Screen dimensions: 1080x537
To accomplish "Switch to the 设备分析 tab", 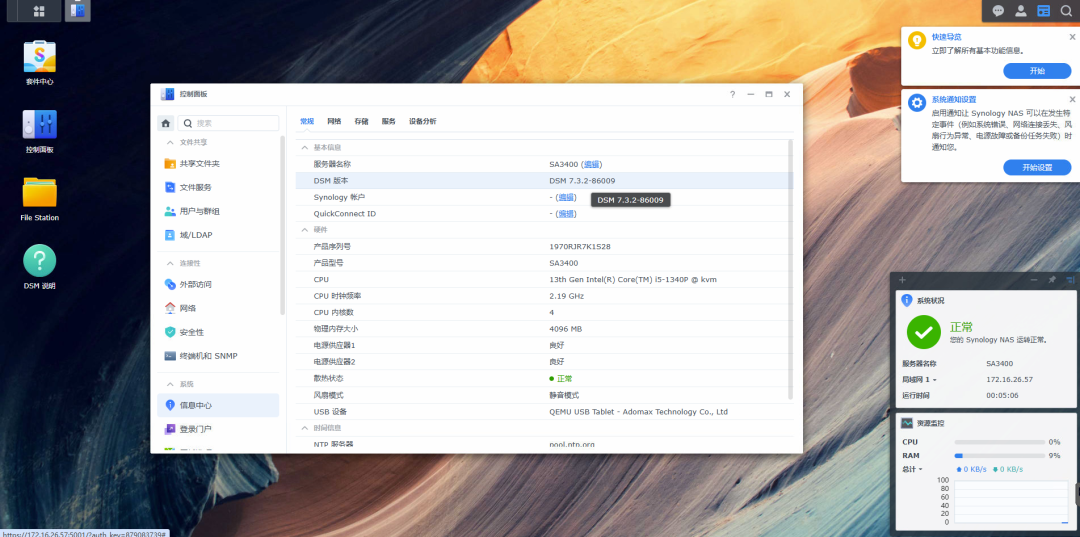I will point(422,121).
